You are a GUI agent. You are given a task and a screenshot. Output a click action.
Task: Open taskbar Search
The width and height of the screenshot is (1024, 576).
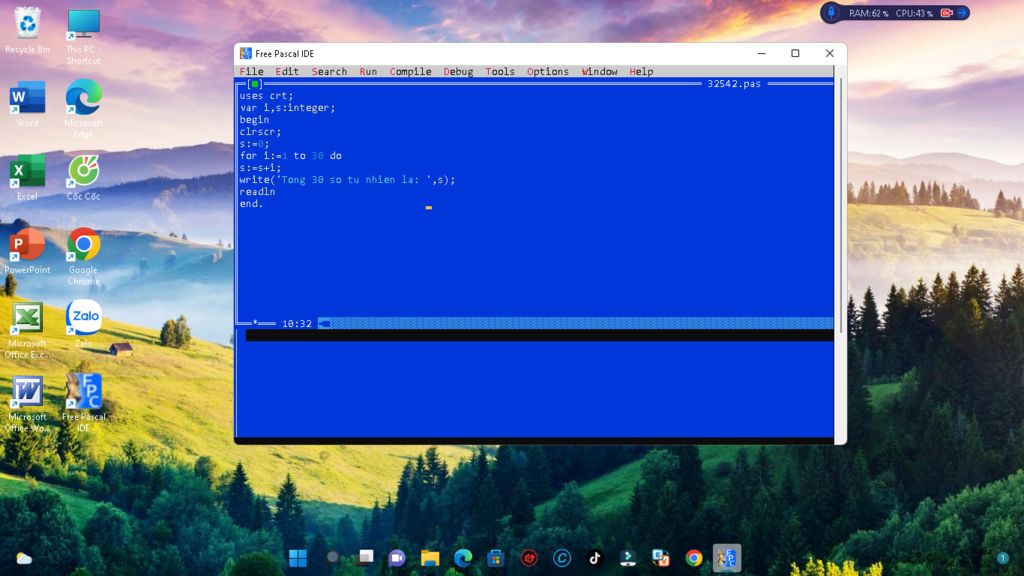[x=332, y=558]
